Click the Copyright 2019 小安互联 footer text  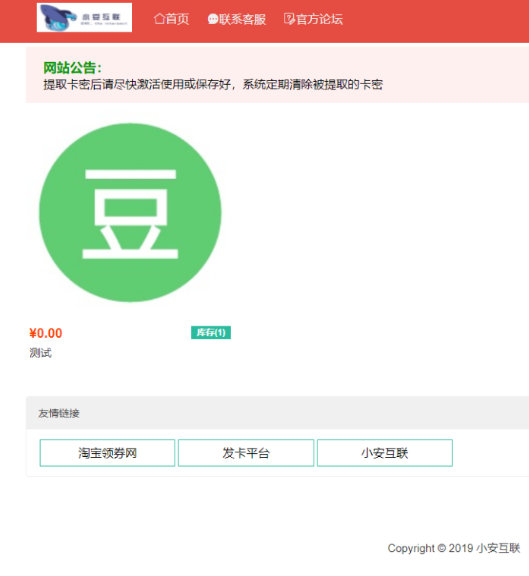click(454, 548)
